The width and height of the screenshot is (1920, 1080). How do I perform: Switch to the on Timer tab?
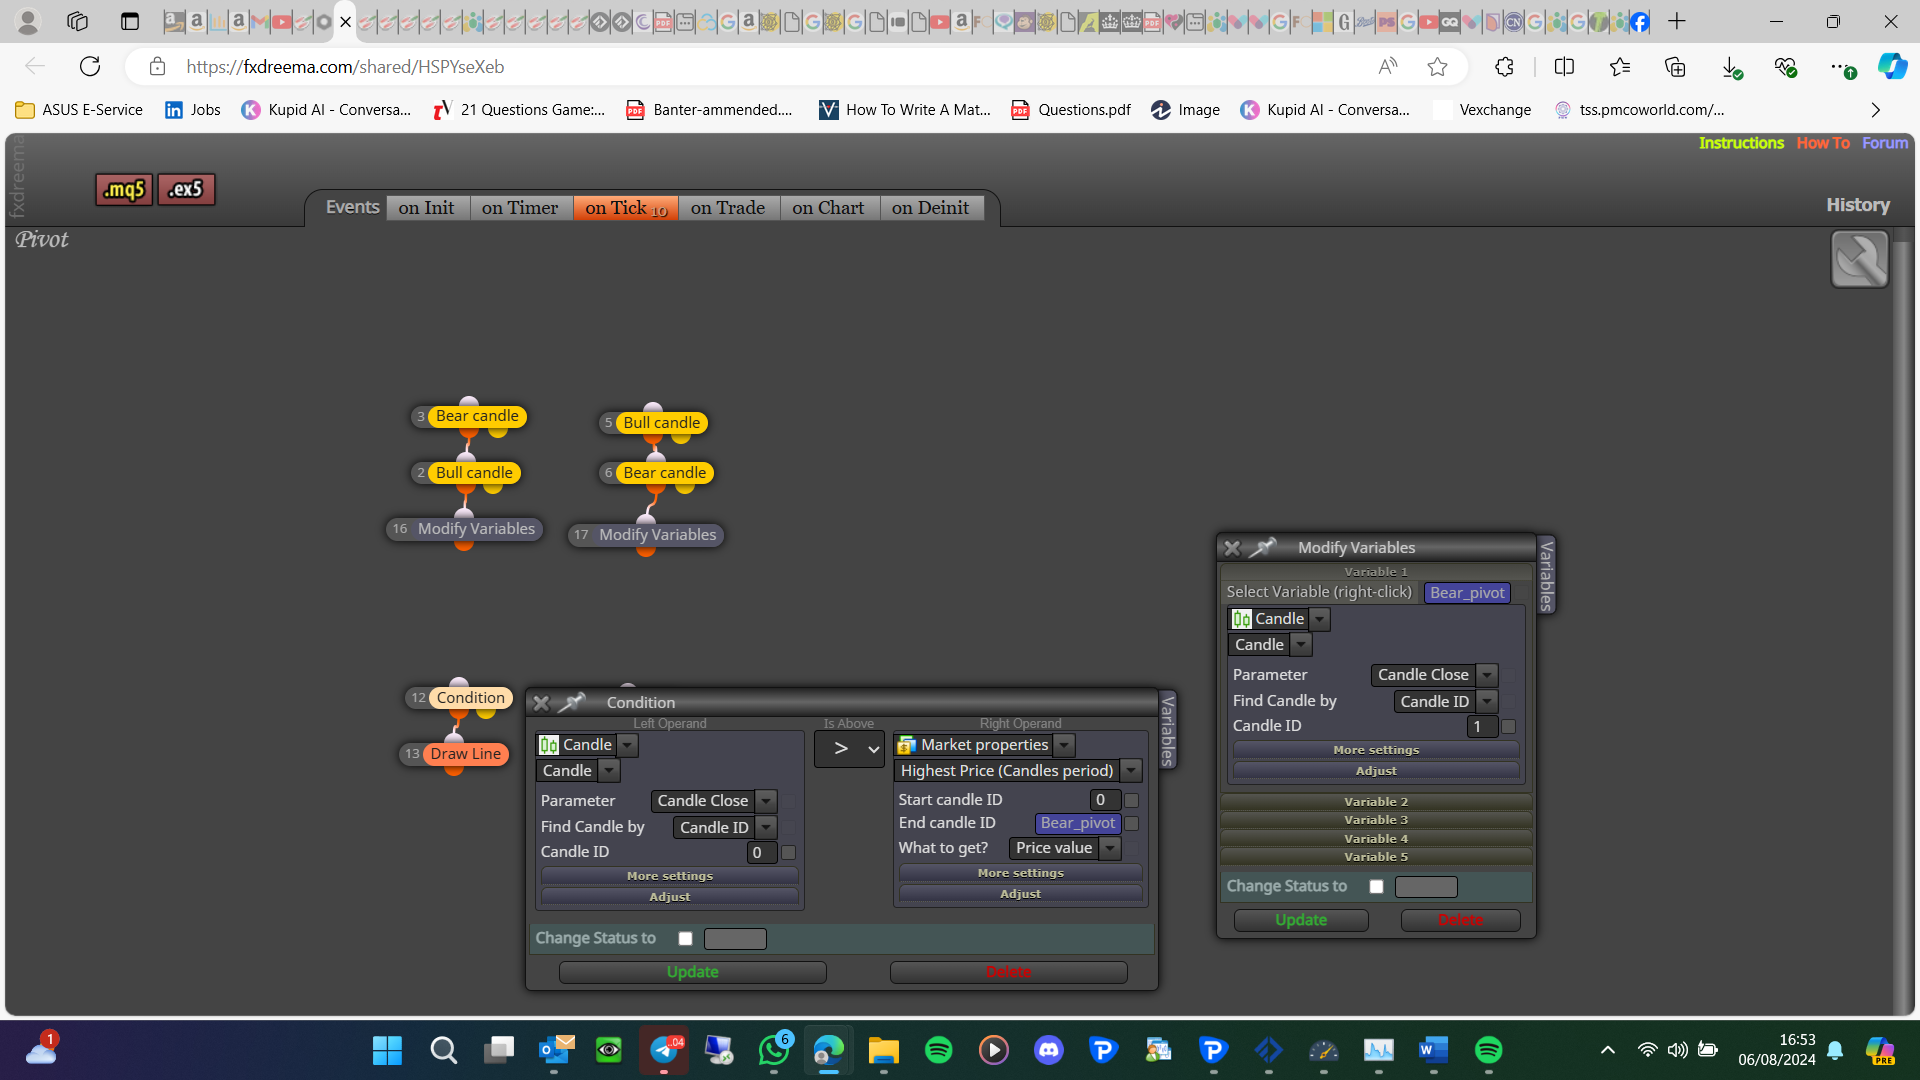point(520,208)
